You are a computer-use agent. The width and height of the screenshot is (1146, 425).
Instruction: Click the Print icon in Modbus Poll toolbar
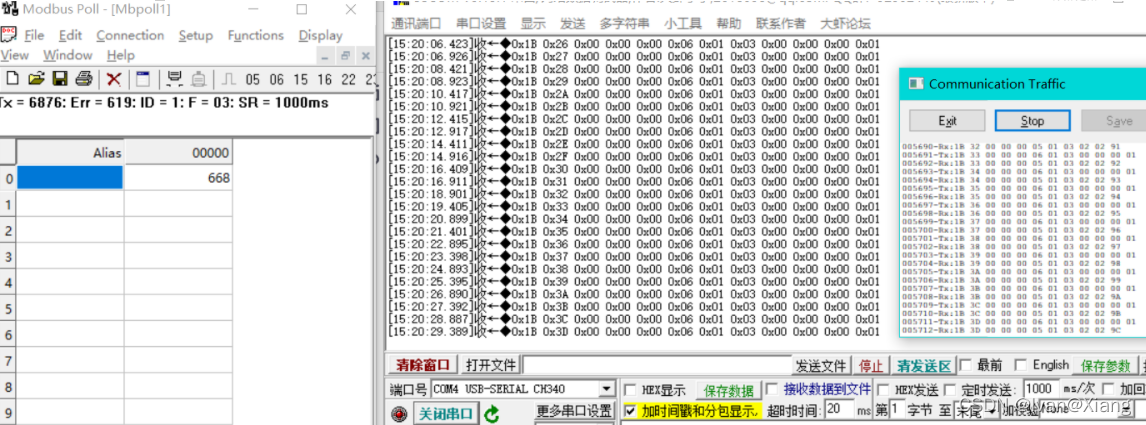pyautogui.click(x=85, y=79)
